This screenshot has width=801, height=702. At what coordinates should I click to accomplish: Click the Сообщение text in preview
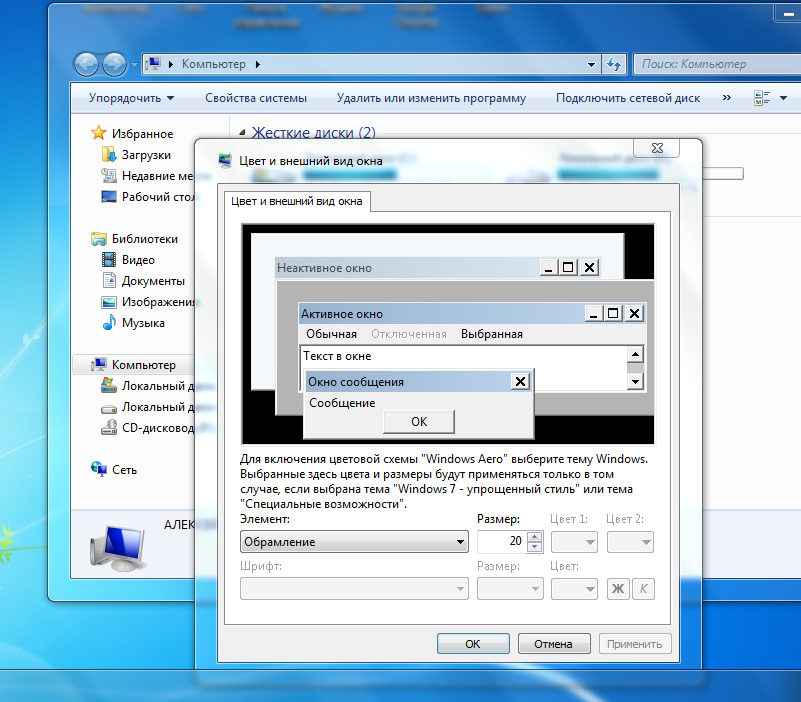click(x=342, y=403)
